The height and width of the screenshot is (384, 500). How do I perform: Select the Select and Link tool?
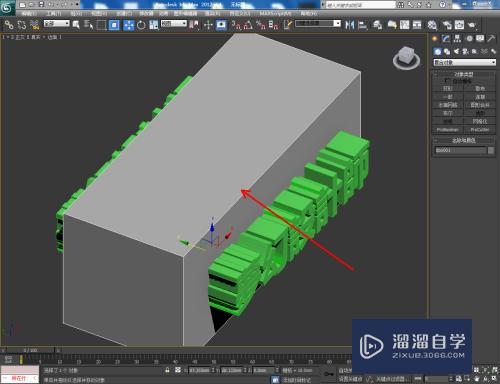tap(9, 25)
